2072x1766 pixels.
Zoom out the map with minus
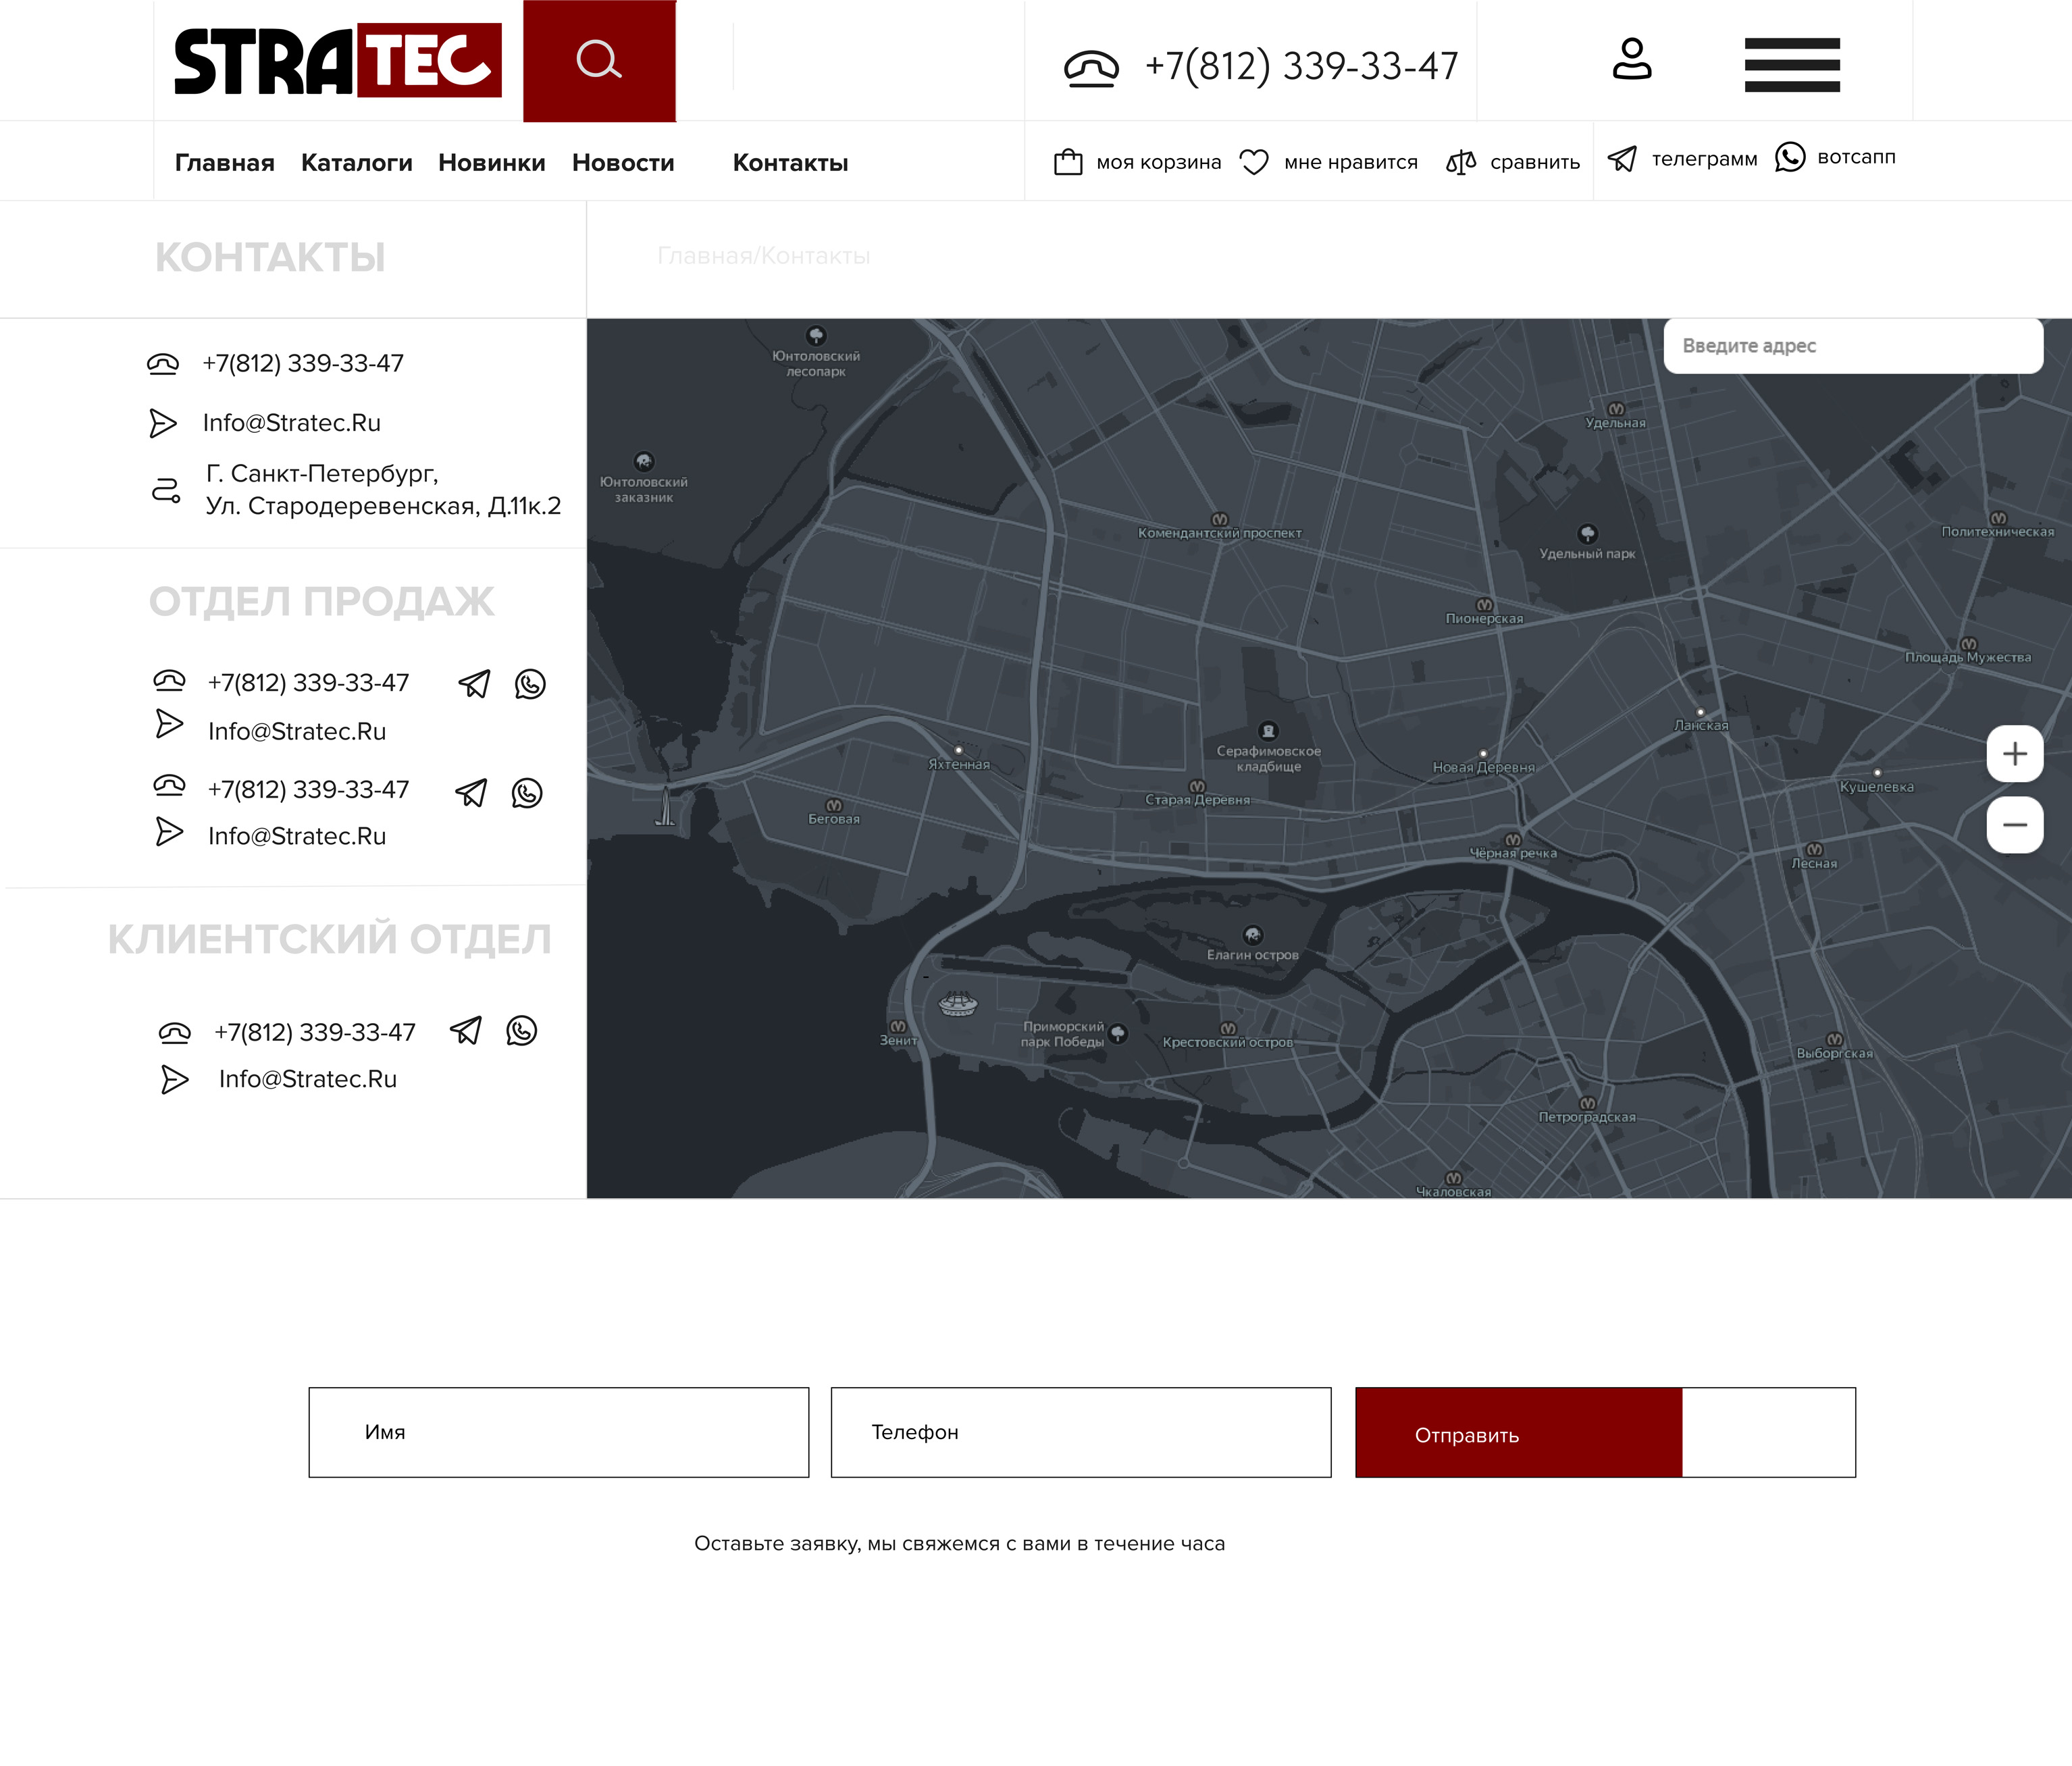tap(2014, 826)
